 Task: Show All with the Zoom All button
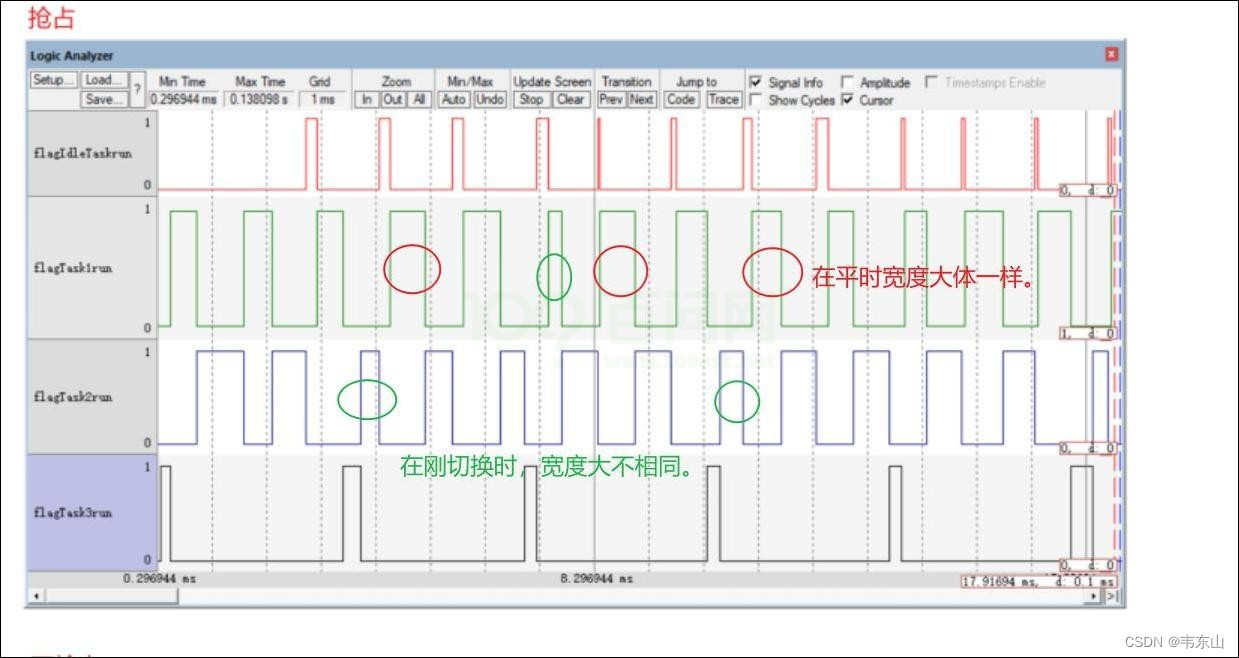[420, 99]
